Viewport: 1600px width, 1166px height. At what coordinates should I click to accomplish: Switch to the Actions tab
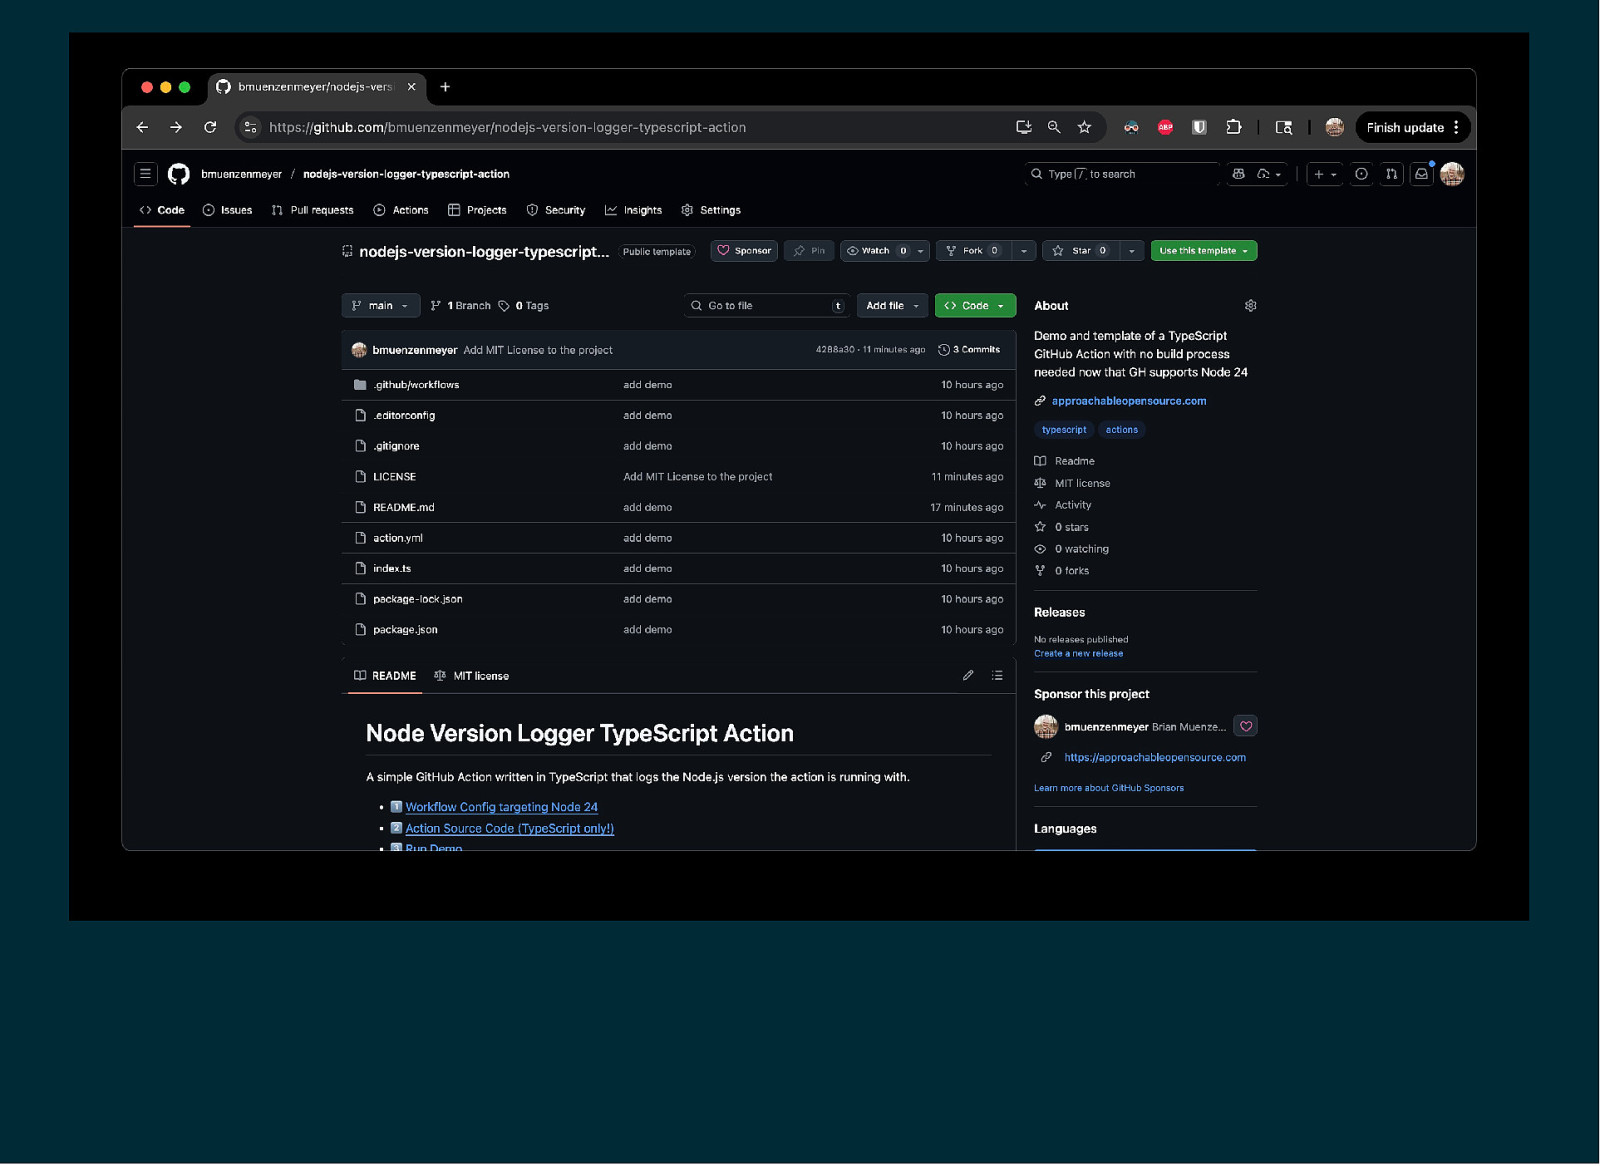click(401, 211)
